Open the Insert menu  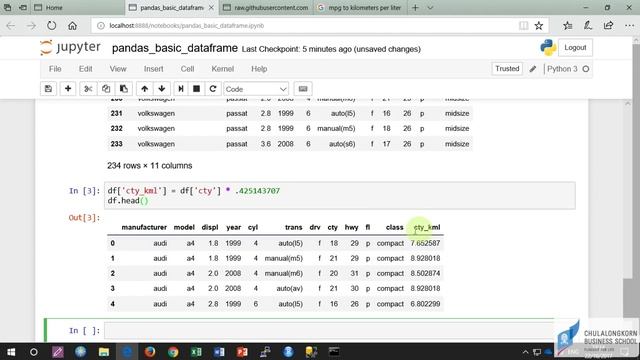[x=153, y=69]
